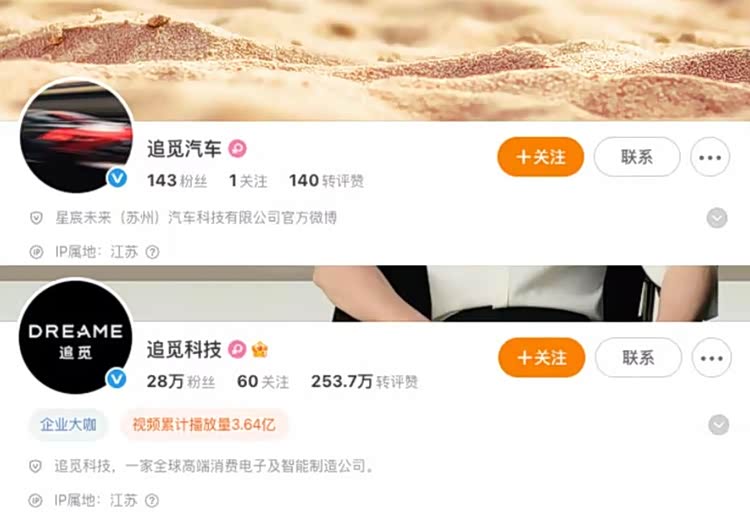Expand 追觅汽车 profile details chevron

[717, 218]
